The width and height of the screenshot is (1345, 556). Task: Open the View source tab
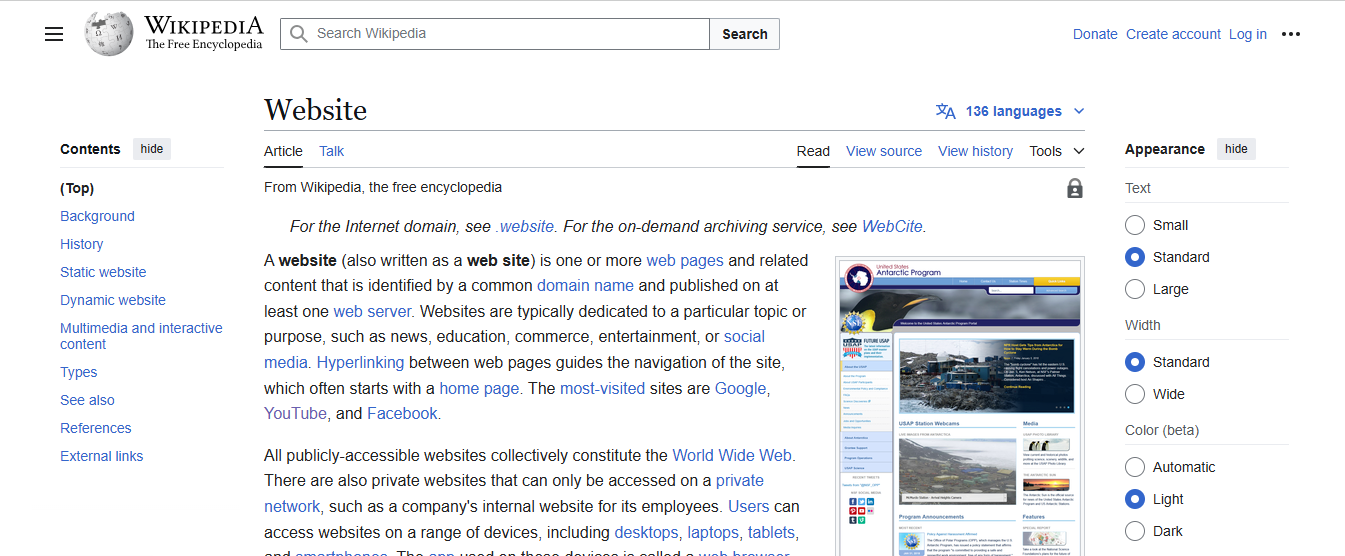(884, 151)
